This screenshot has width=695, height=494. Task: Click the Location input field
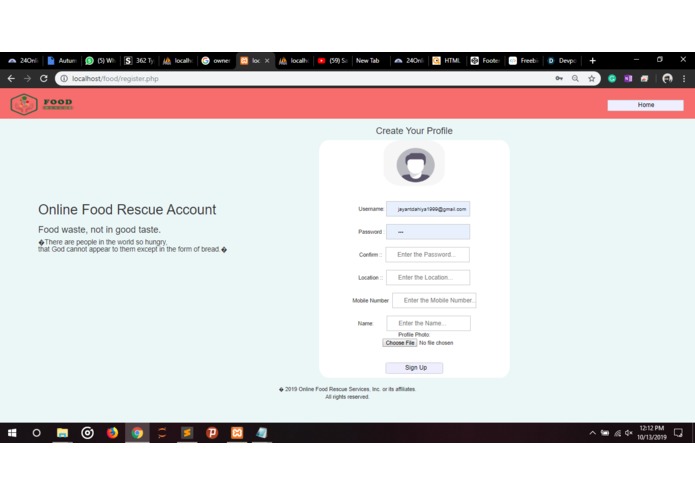428,277
